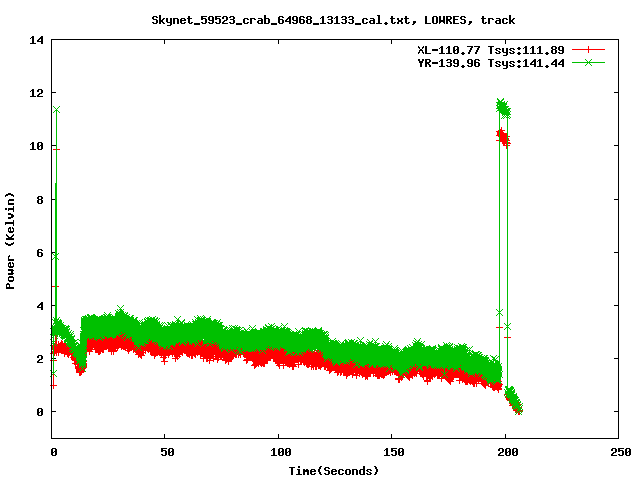The width and height of the screenshot is (640, 480).
Task: Click the Power (Kelvin) y-axis label
Action: tap(11, 240)
